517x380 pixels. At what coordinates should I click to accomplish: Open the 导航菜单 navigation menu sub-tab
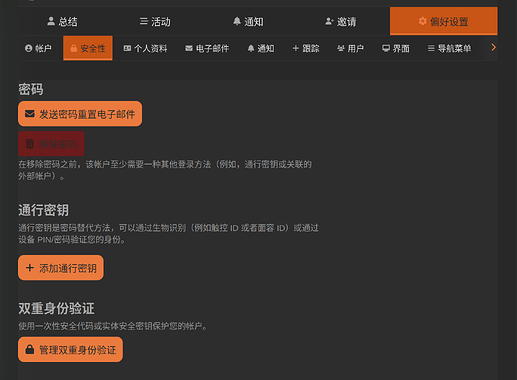pos(450,48)
